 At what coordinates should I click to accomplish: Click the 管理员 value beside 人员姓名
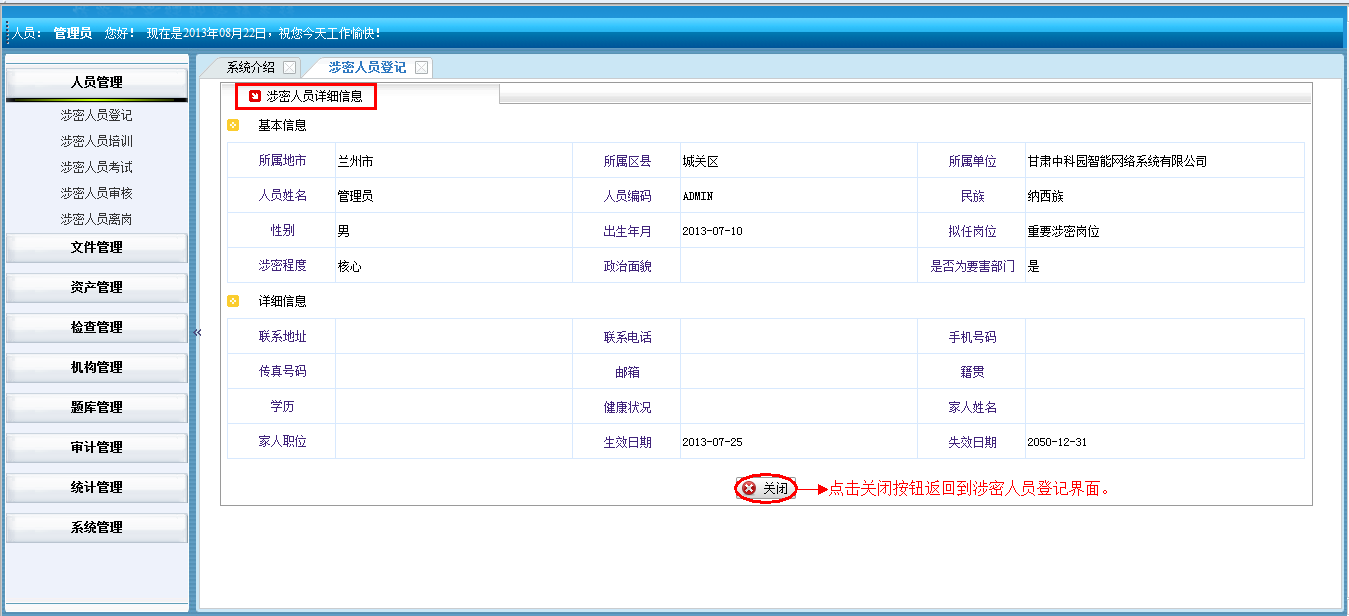[356, 196]
